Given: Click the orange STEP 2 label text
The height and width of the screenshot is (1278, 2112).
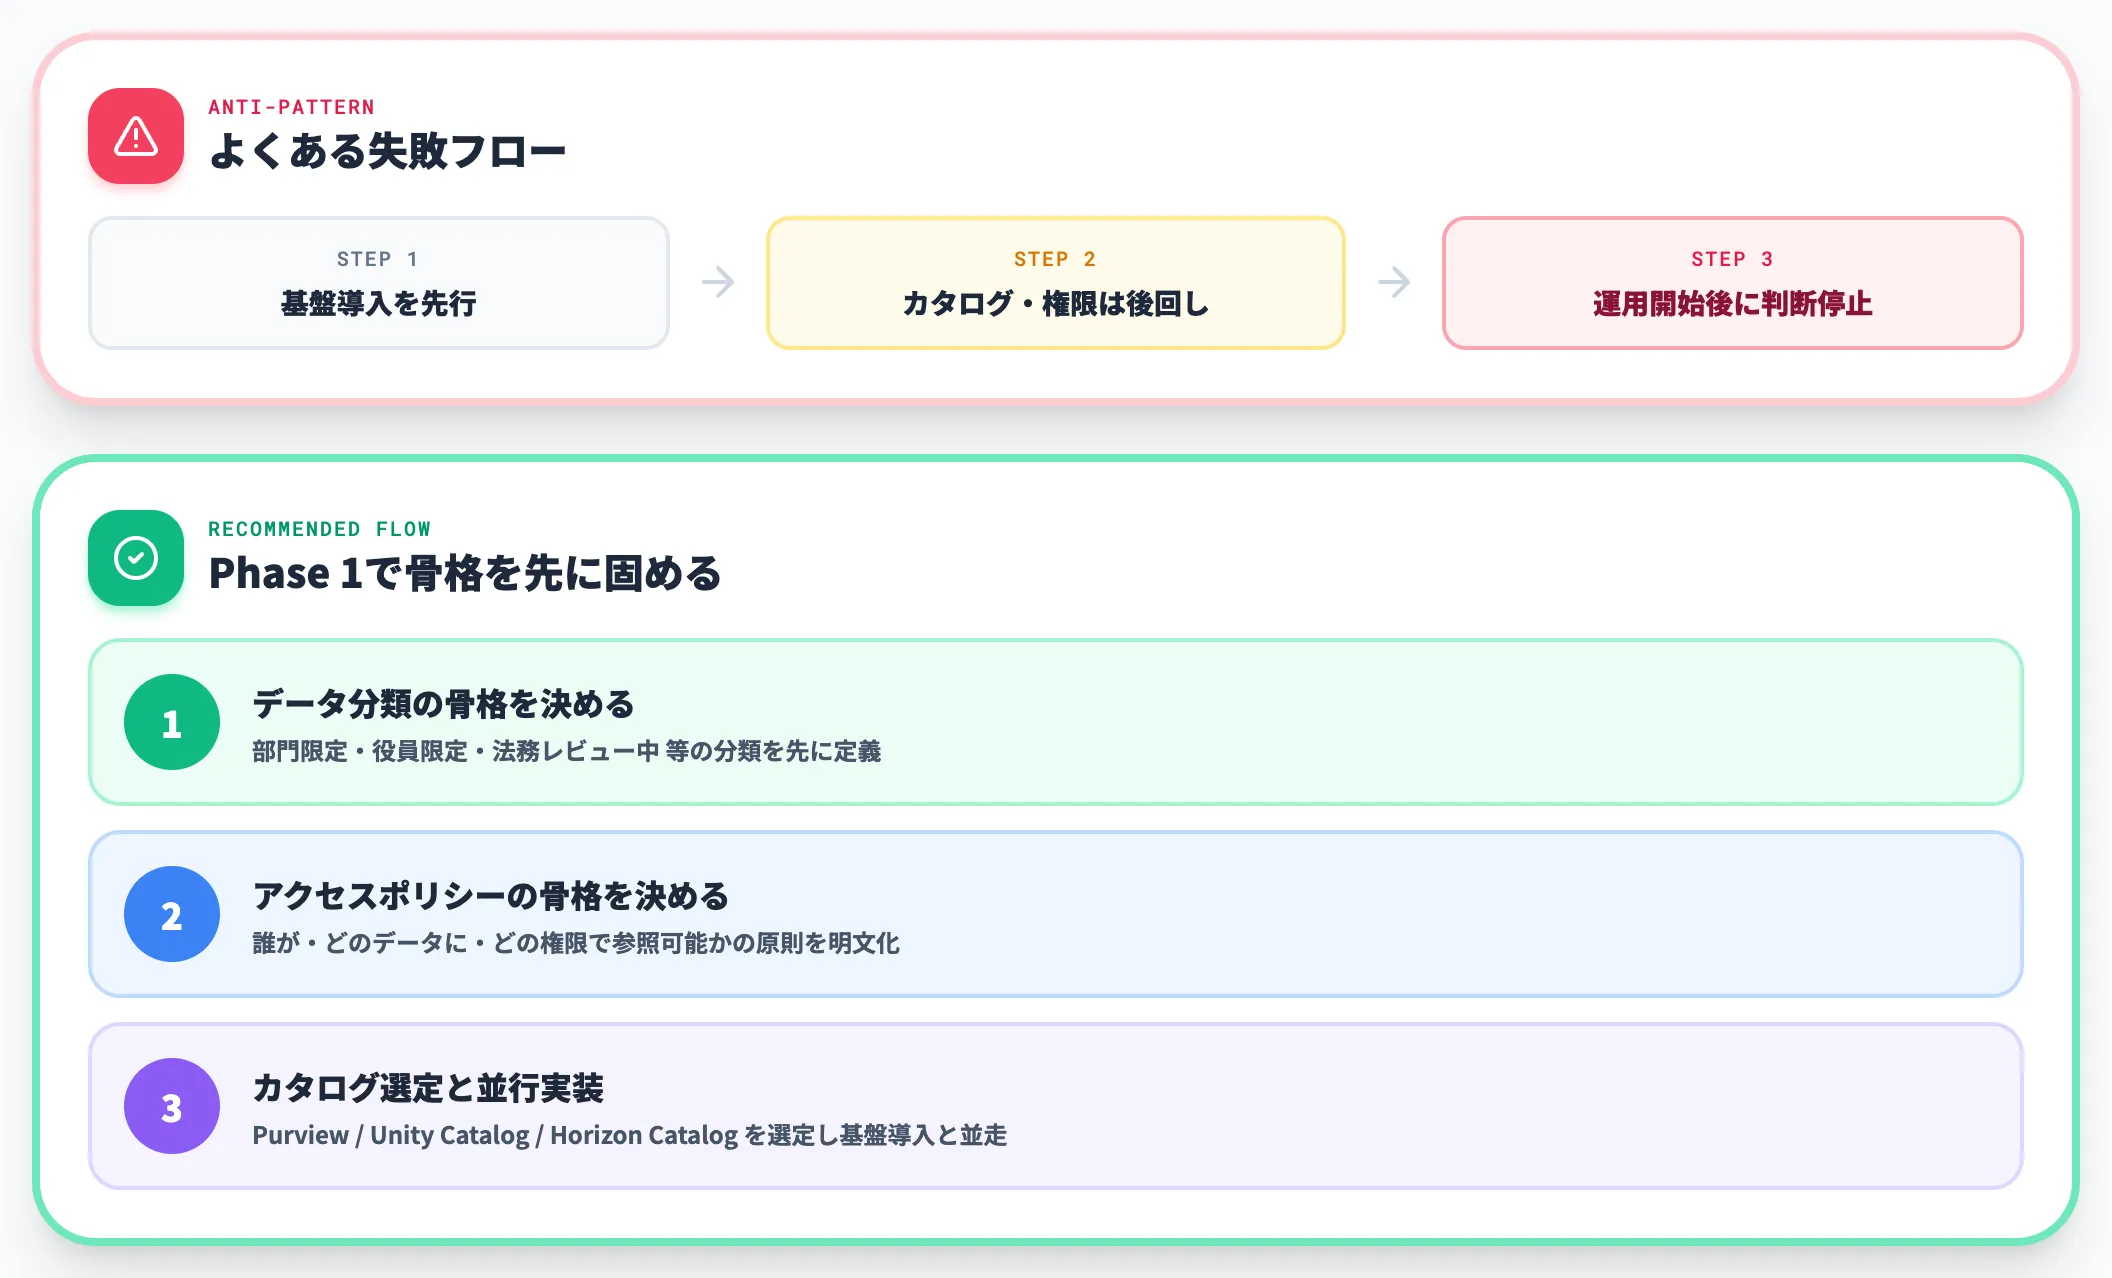Looking at the screenshot, I should pyautogui.click(x=1055, y=259).
